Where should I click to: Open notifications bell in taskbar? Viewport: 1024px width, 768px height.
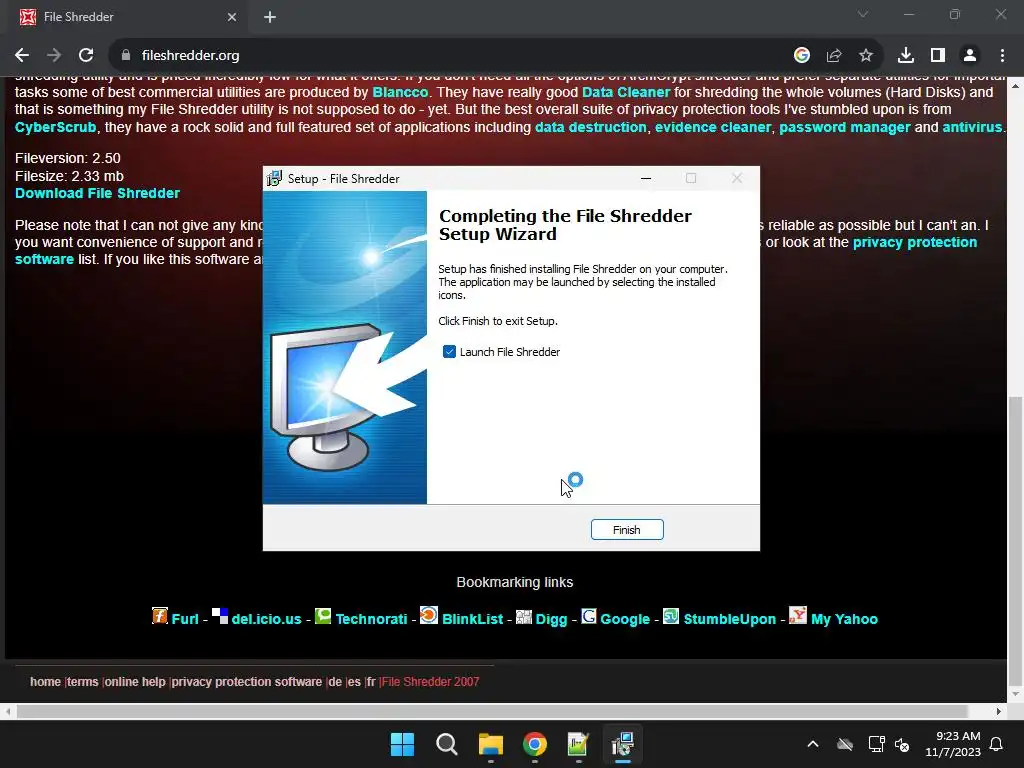point(997,744)
